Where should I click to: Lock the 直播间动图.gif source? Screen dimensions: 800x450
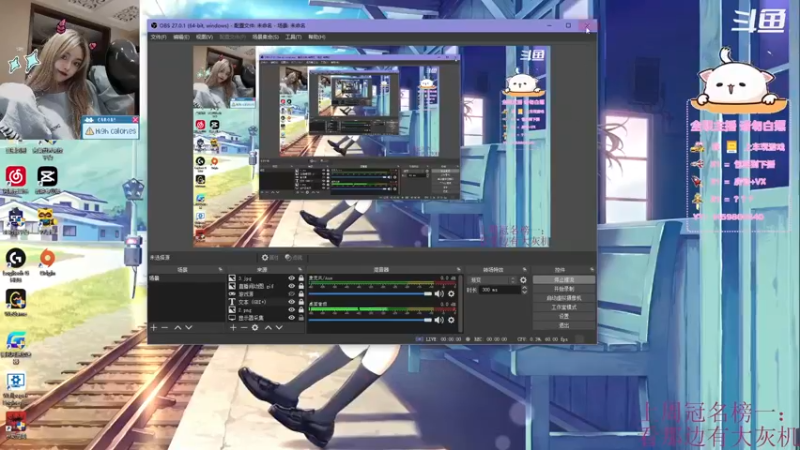click(301, 286)
